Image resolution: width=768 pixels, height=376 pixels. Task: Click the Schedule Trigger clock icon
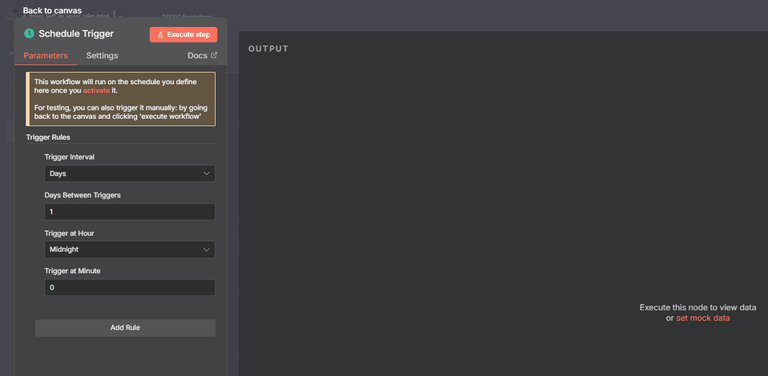(x=29, y=33)
